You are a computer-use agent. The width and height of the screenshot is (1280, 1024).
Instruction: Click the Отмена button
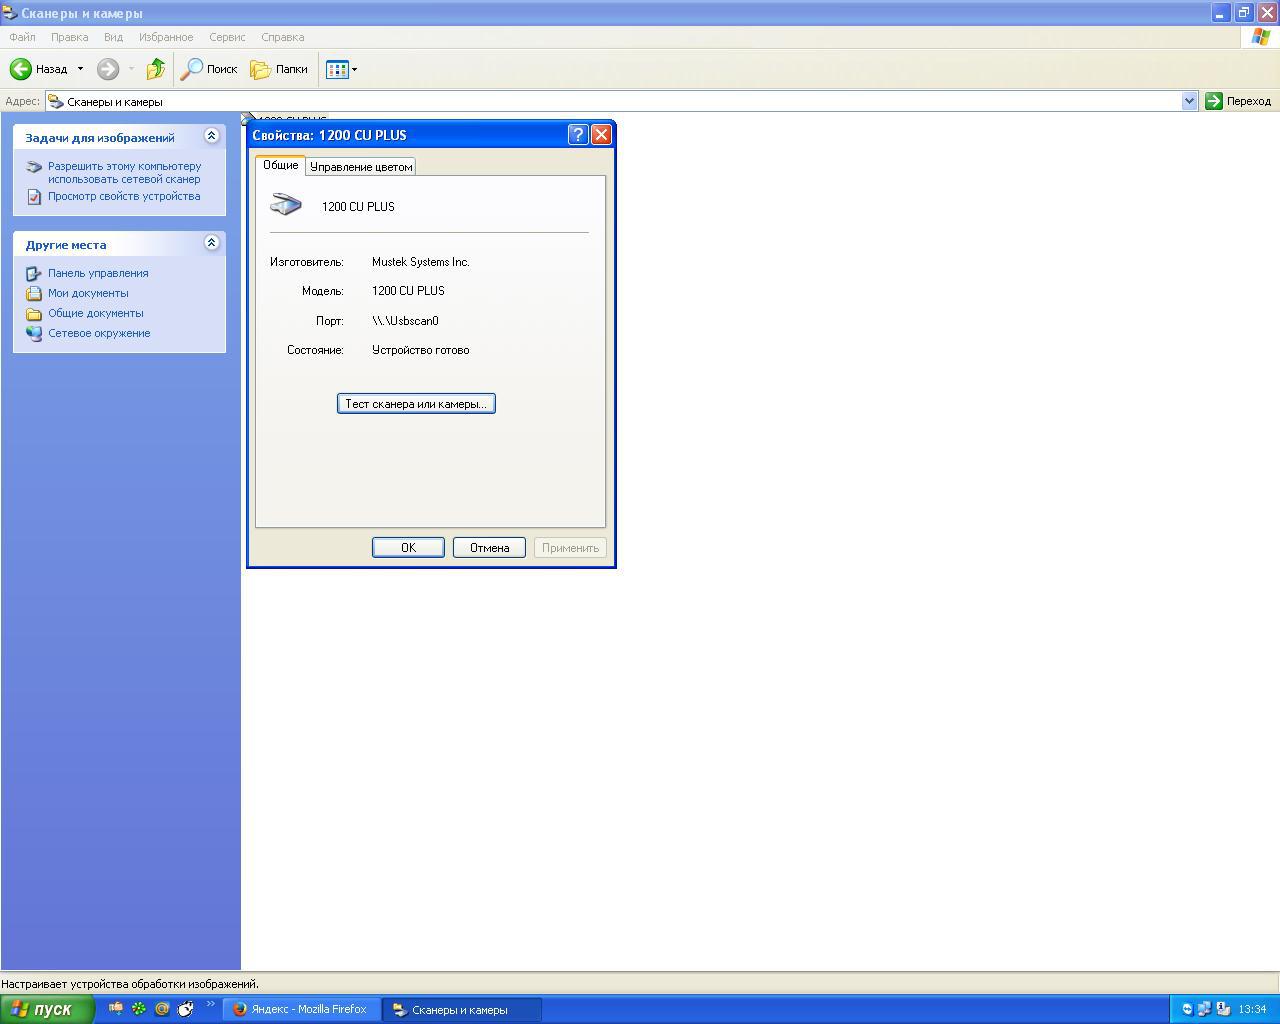point(489,548)
